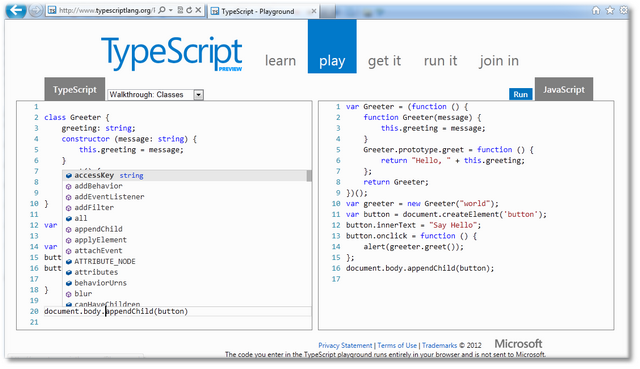Screen dimensions: 640x369
Task: Click the page favicon in address bar
Action: 52,11
